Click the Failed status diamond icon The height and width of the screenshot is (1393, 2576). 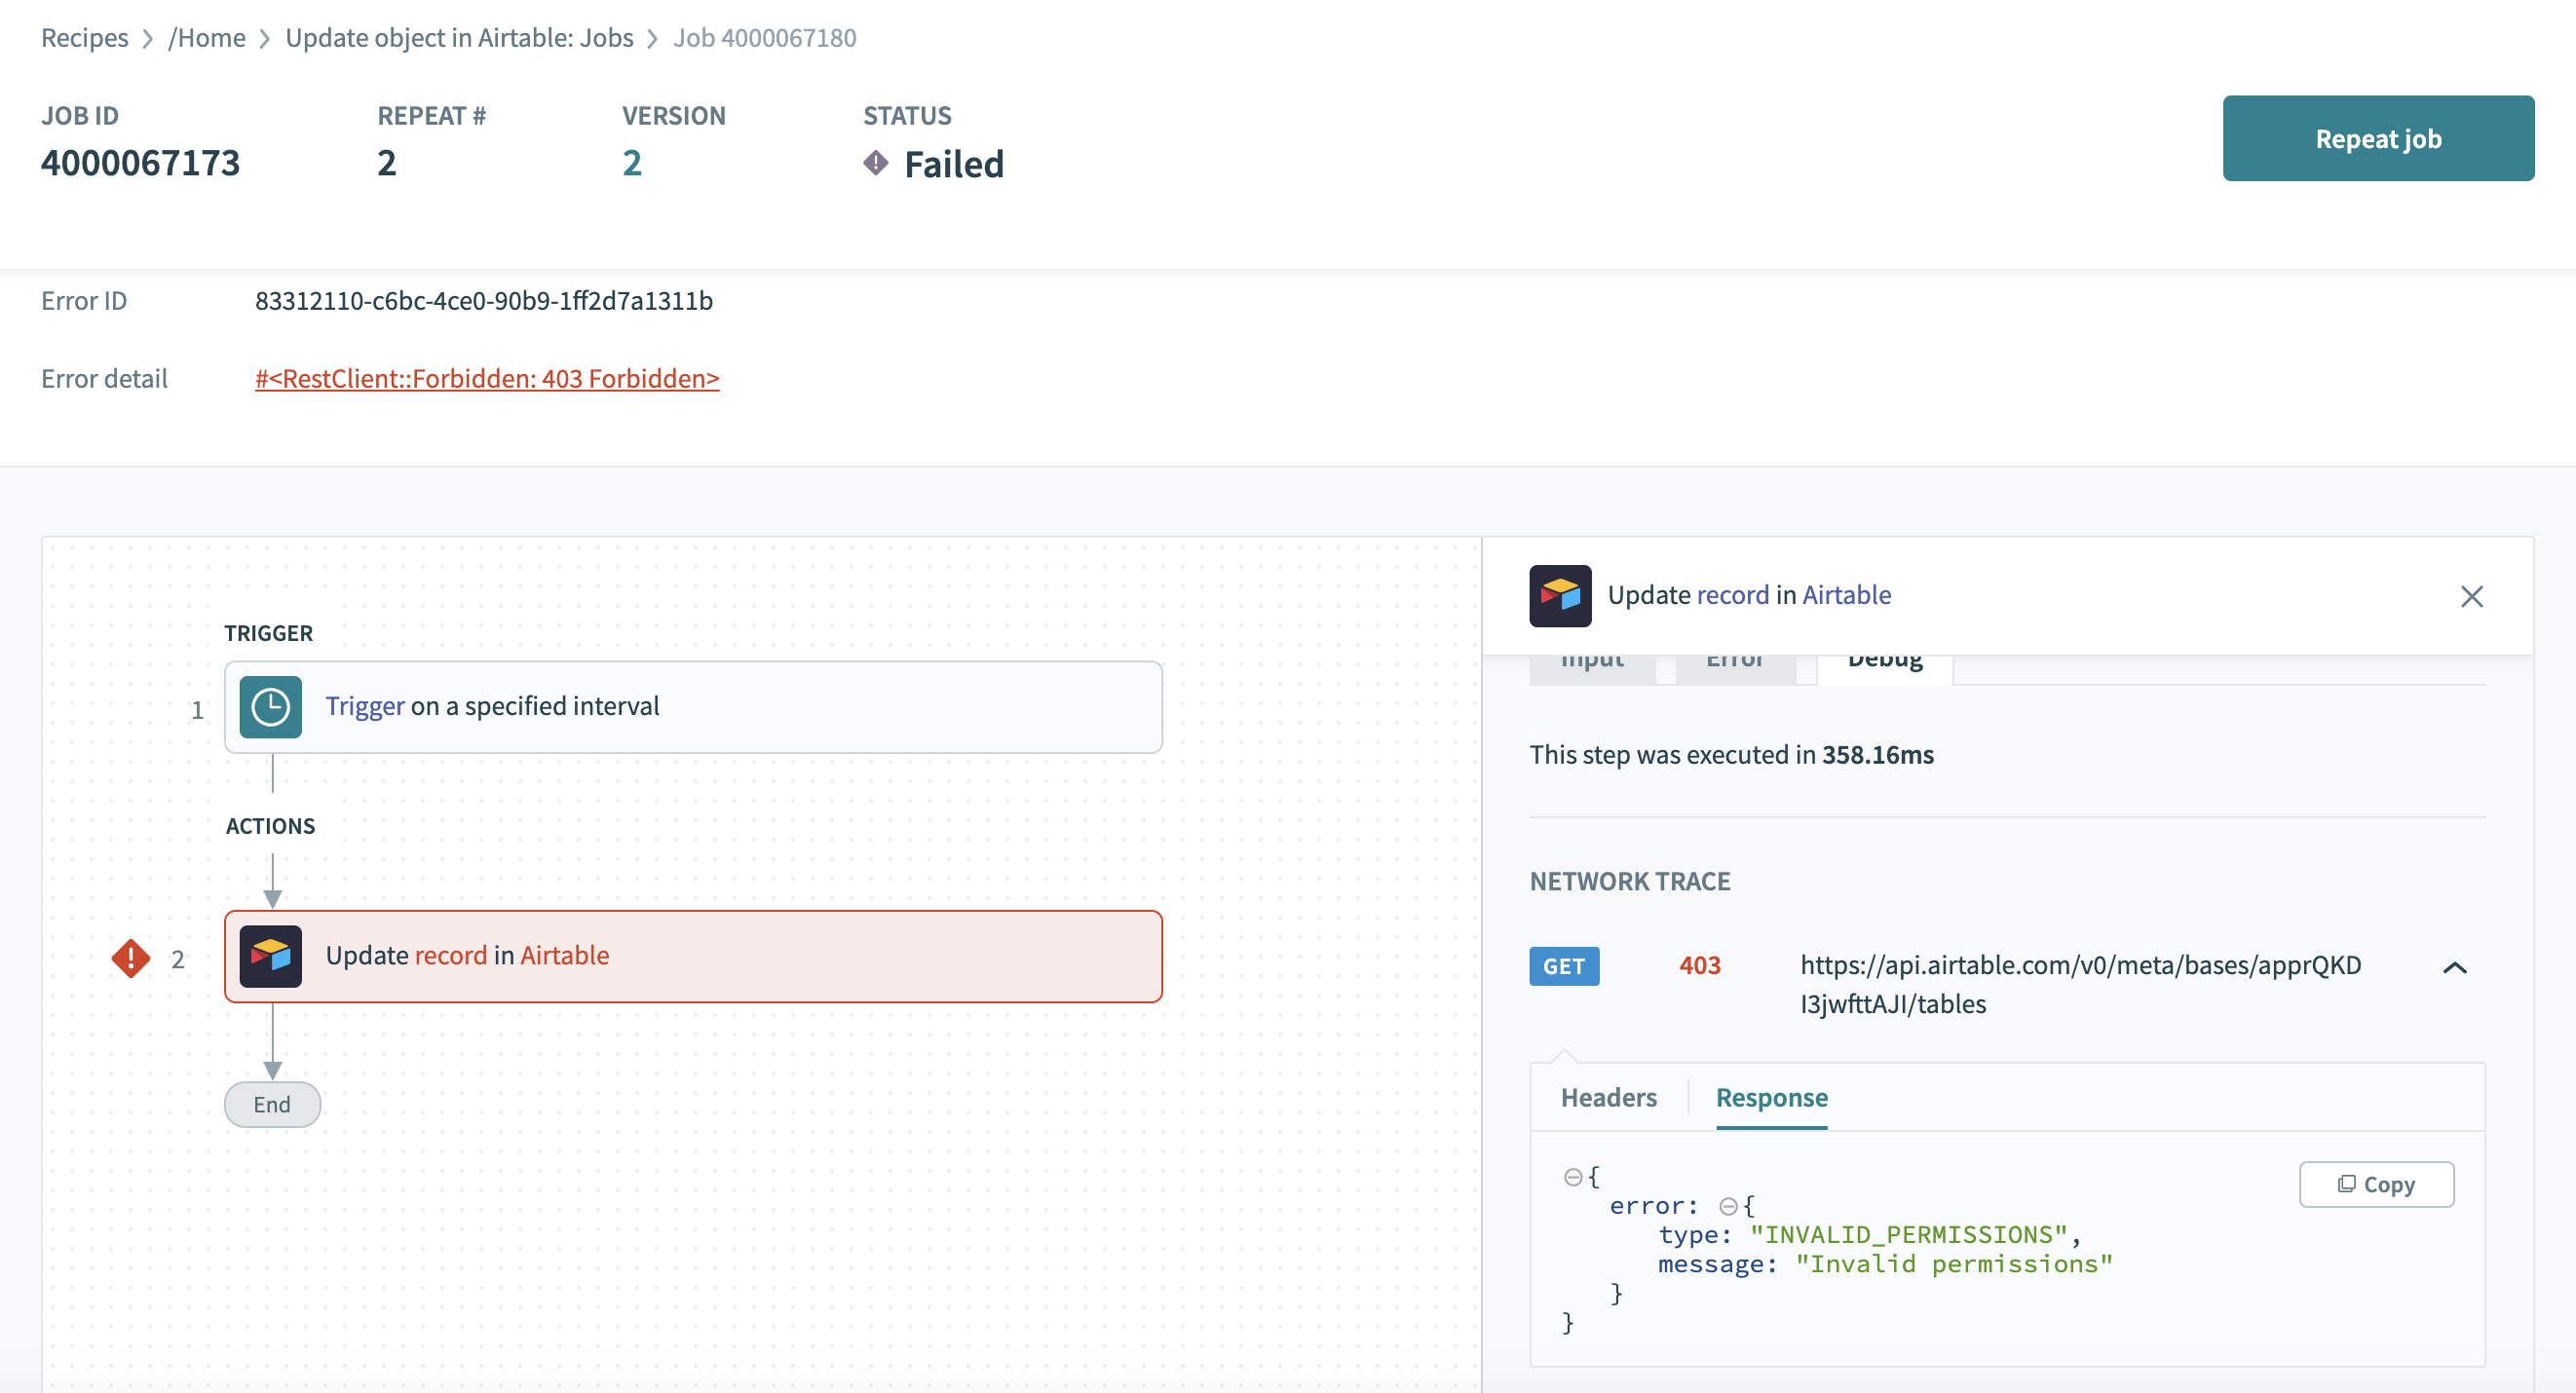coord(877,163)
